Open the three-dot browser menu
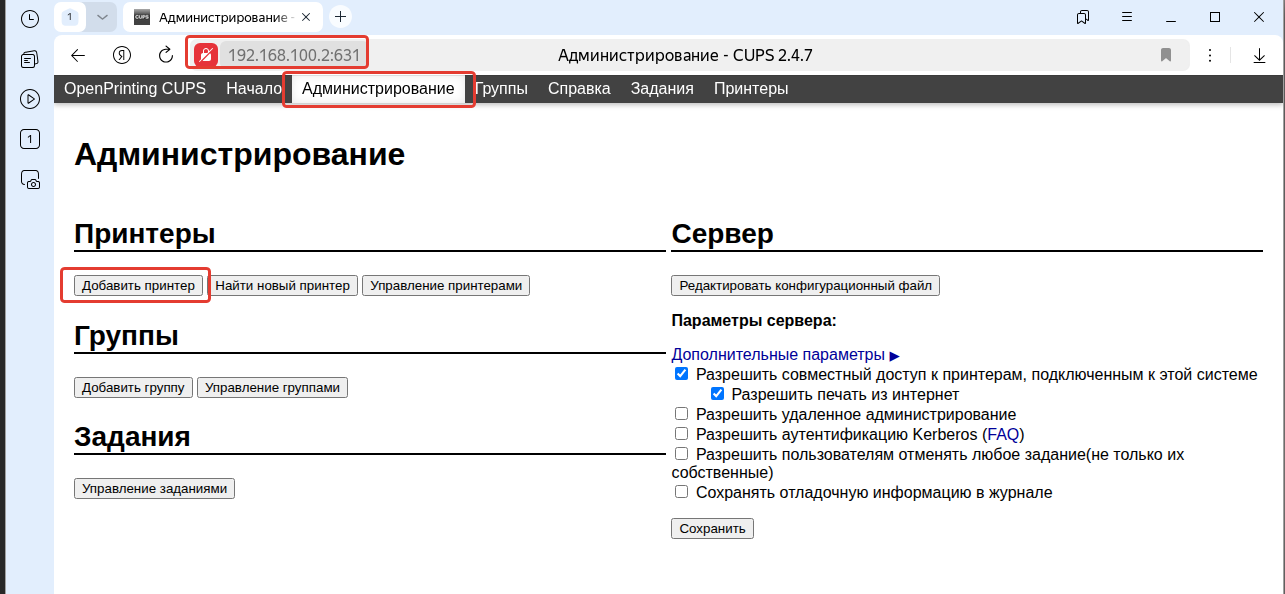The image size is (1285, 594). pos(1210,55)
